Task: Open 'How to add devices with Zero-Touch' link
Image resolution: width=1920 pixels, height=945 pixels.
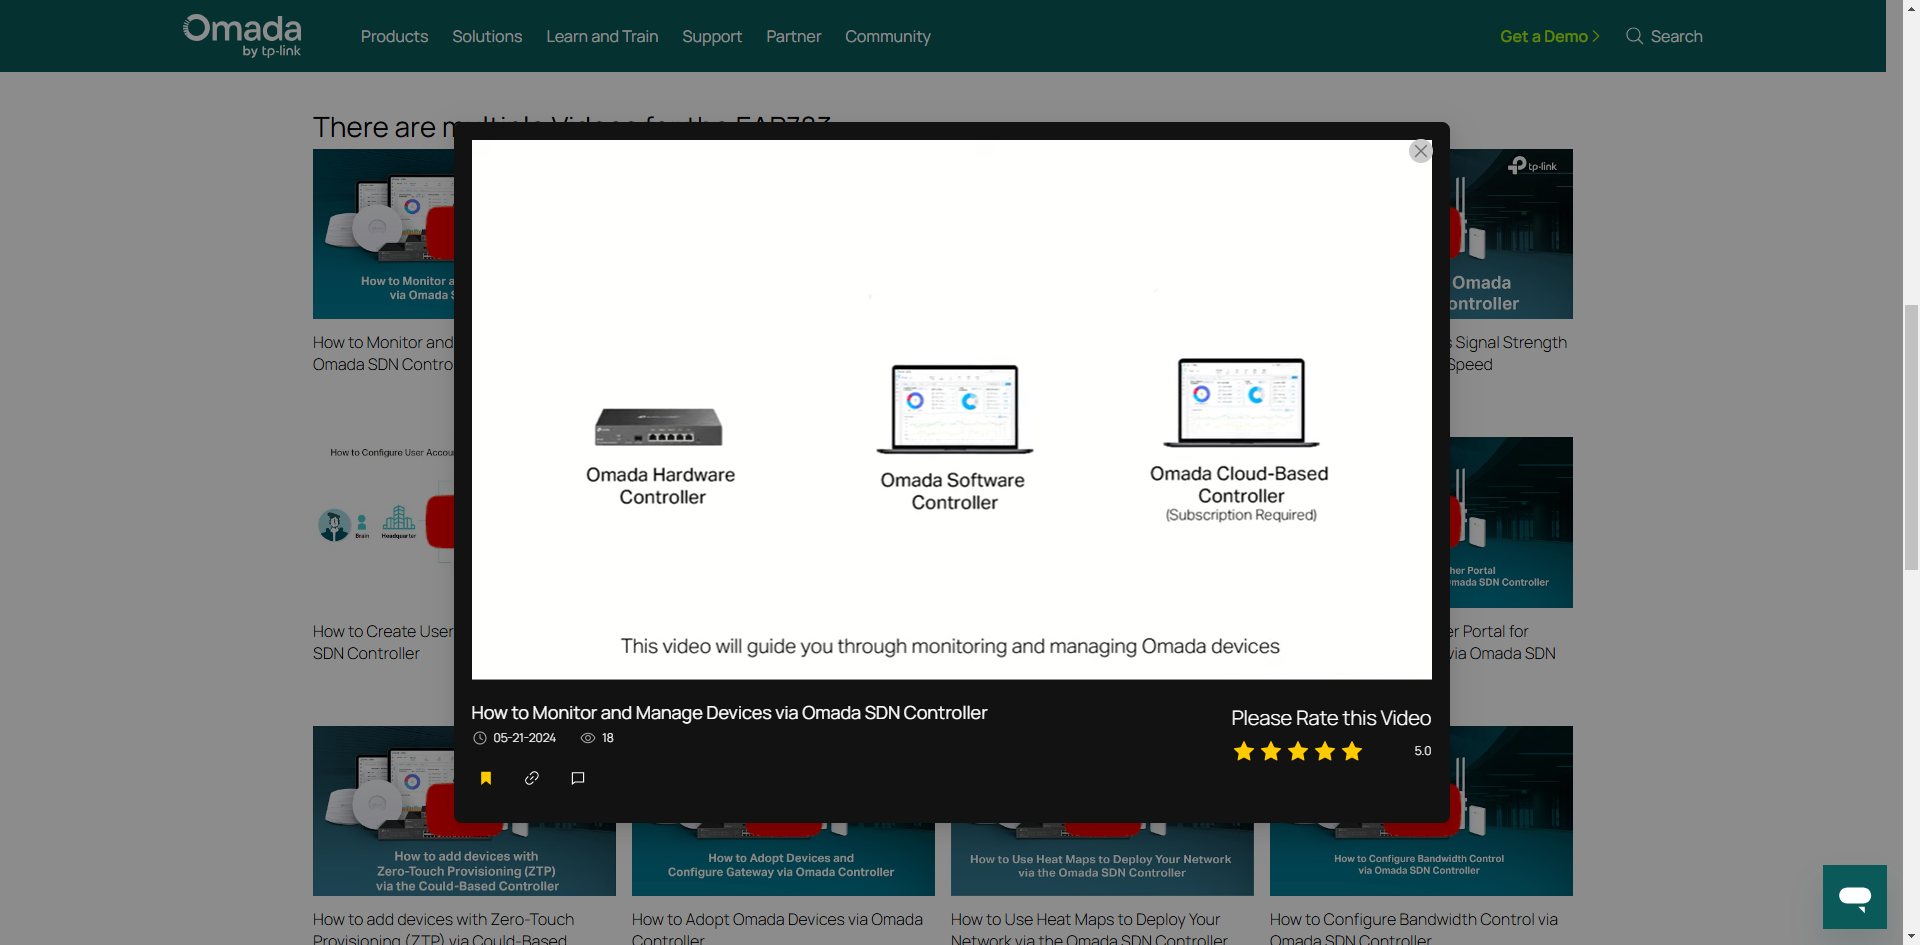Action: coord(443,927)
